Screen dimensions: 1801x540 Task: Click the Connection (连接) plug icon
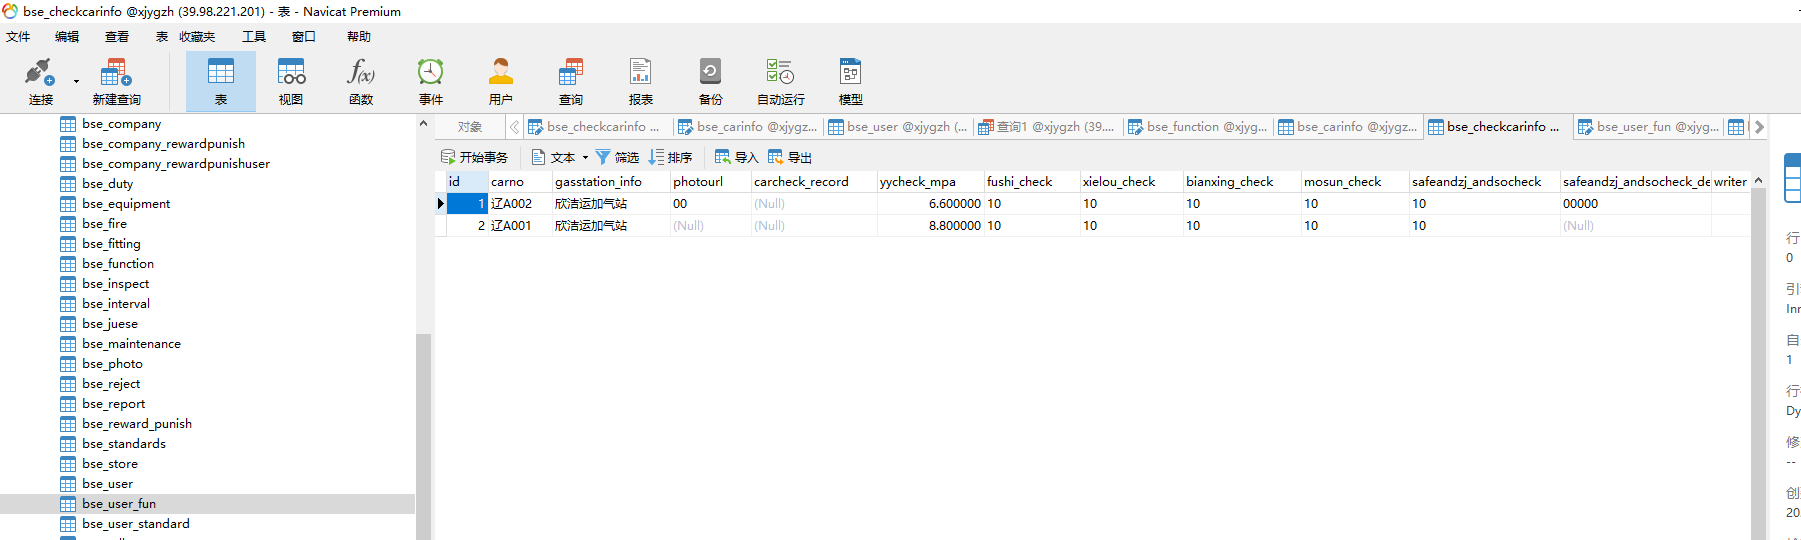point(39,73)
